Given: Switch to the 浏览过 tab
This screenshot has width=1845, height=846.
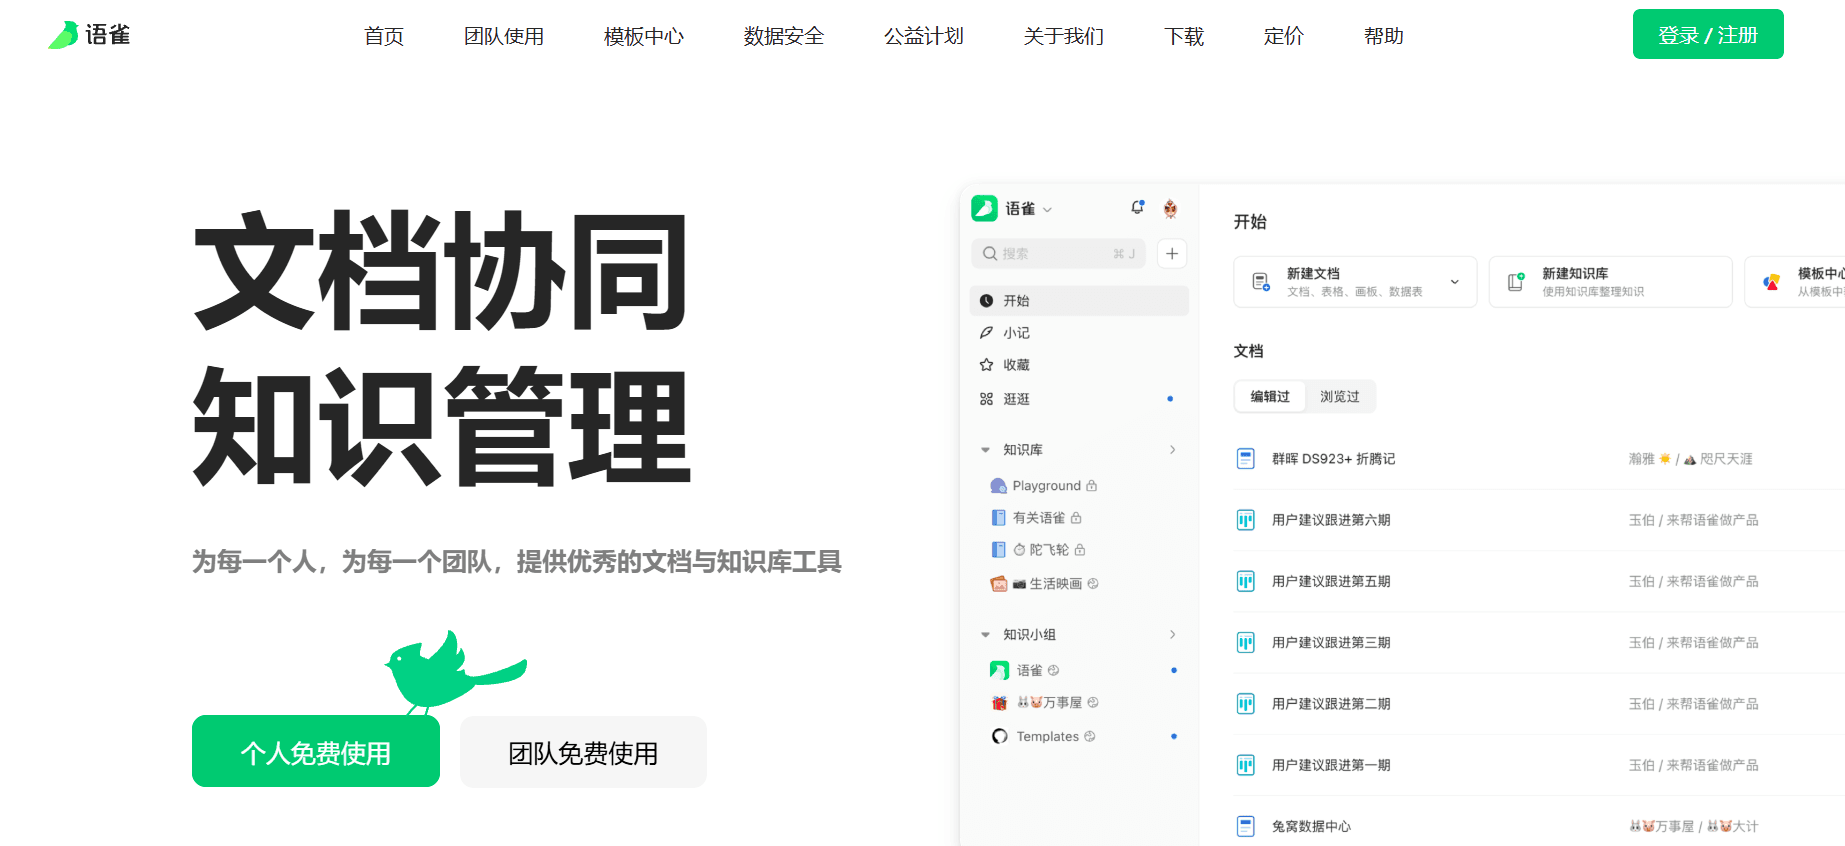Looking at the screenshot, I should point(1340,397).
